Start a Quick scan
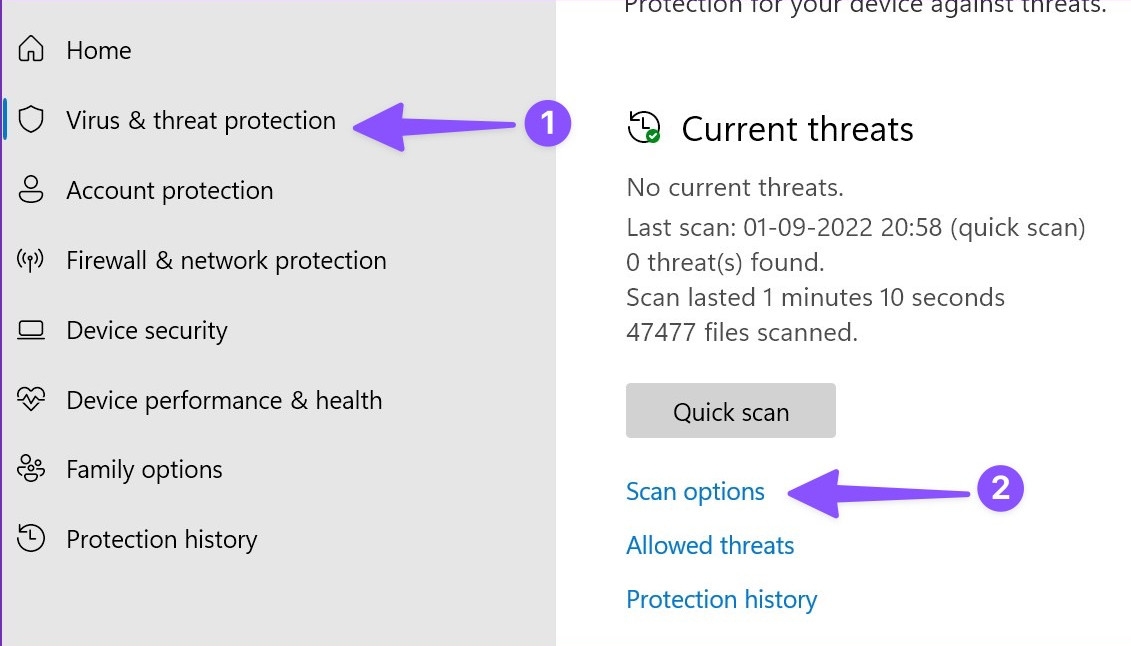Image resolution: width=1131 pixels, height=646 pixels. pos(730,410)
